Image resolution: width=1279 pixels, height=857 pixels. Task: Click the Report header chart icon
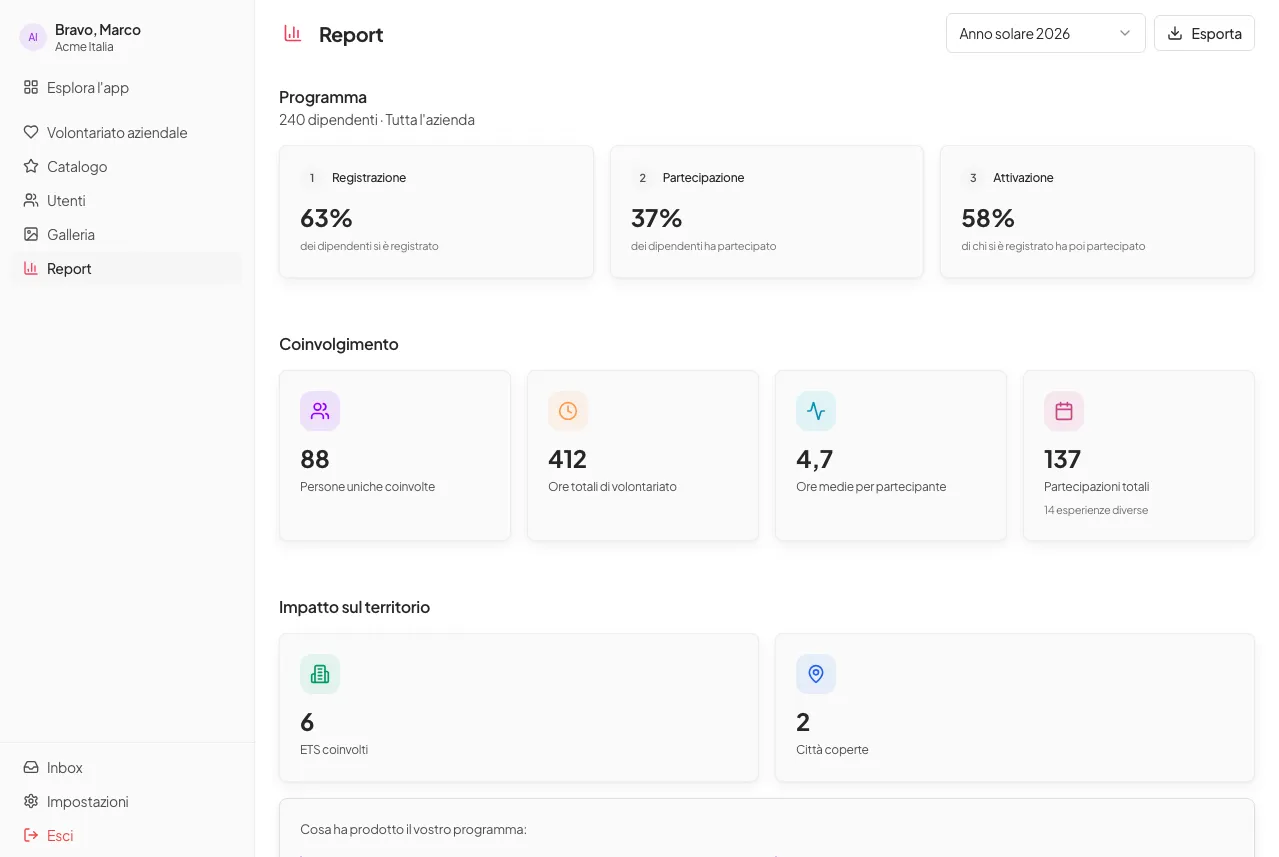293,33
